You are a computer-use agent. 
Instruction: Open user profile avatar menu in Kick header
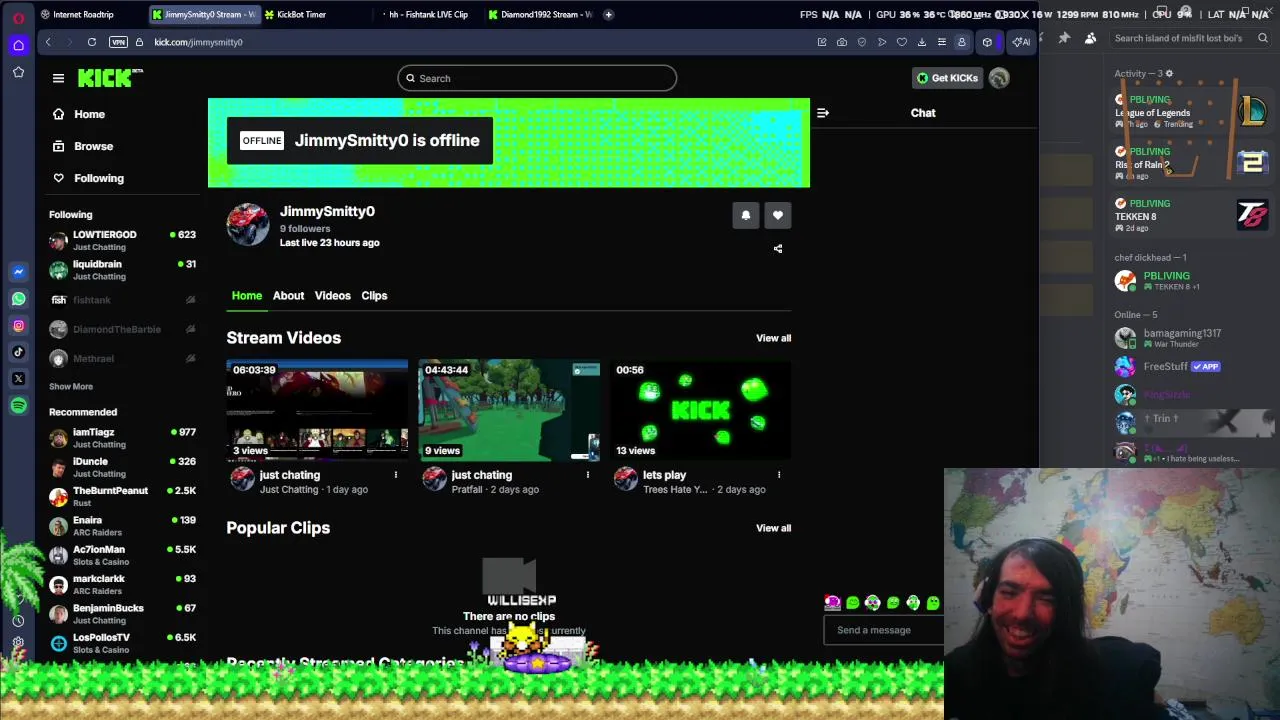tap(999, 78)
